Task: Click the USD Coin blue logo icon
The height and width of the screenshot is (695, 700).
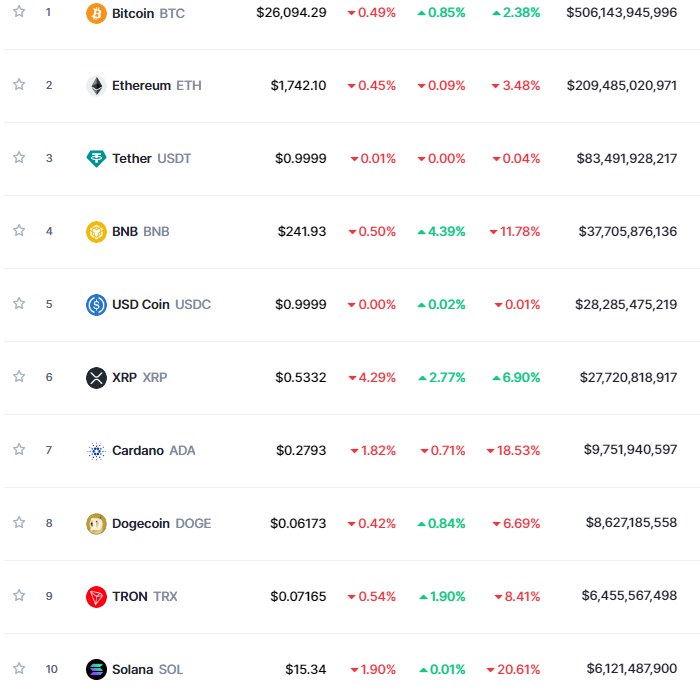Action: 96,305
